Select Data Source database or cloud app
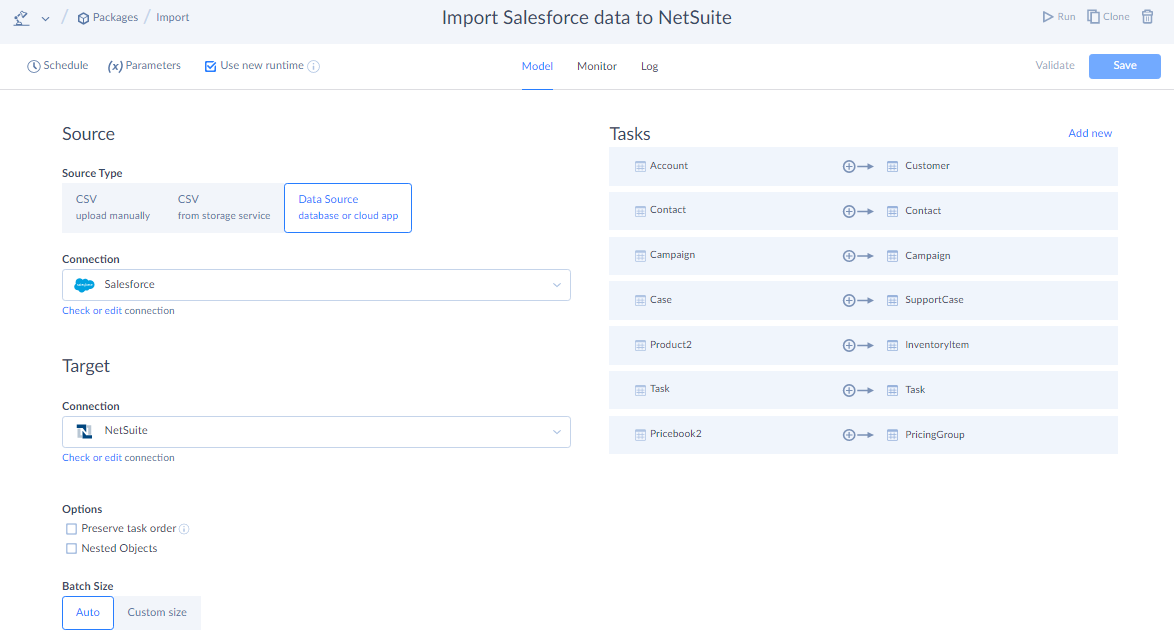The width and height of the screenshot is (1174, 643). coord(348,207)
